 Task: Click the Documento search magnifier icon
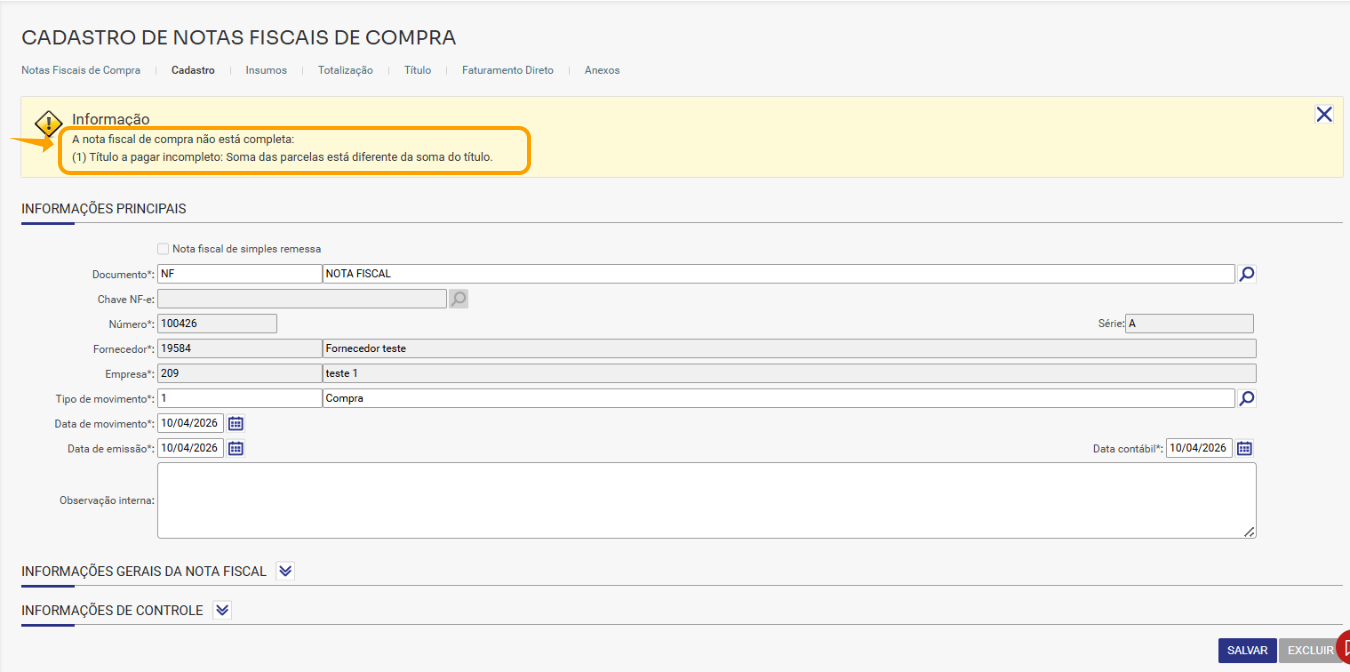[x=1246, y=273]
